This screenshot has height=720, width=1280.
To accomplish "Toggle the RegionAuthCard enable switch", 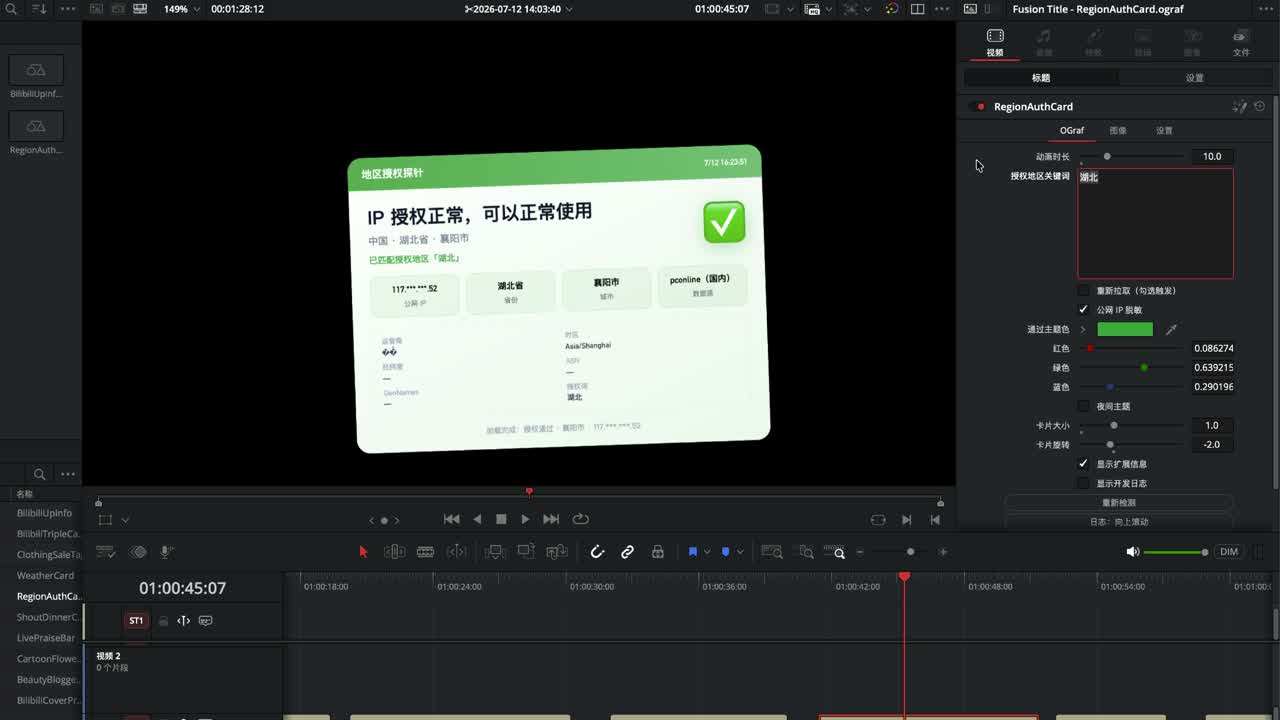I will coord(977,107).
